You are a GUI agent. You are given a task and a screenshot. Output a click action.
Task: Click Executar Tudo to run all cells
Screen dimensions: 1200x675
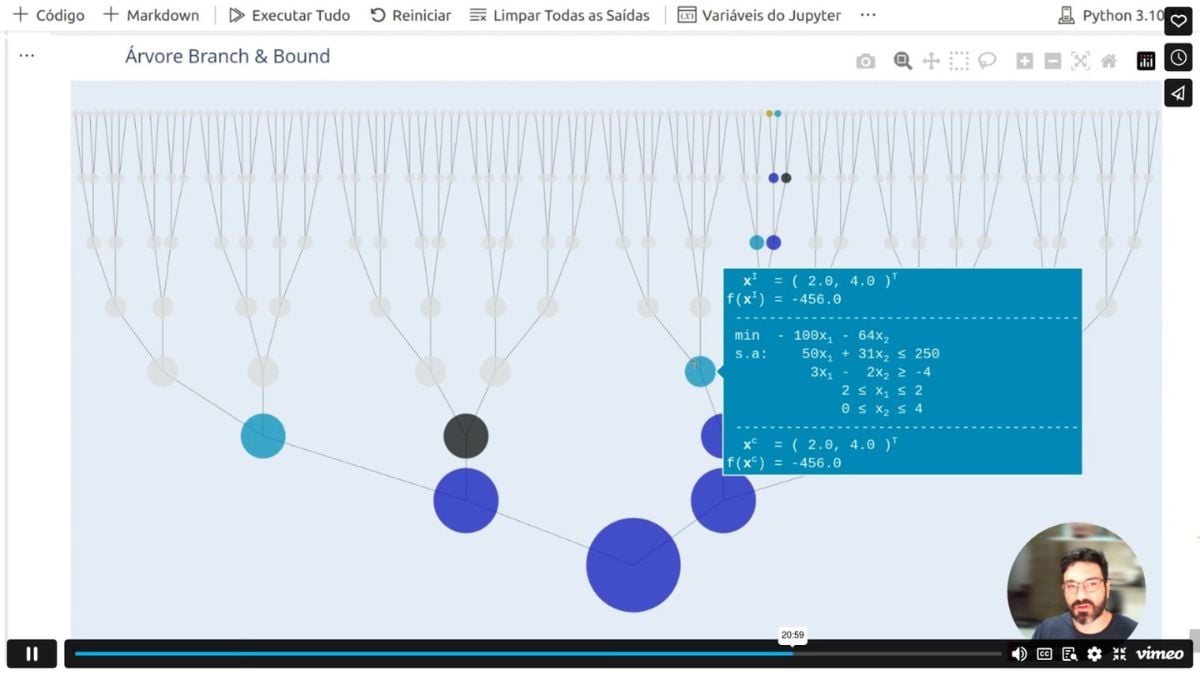tap(289, 15)
